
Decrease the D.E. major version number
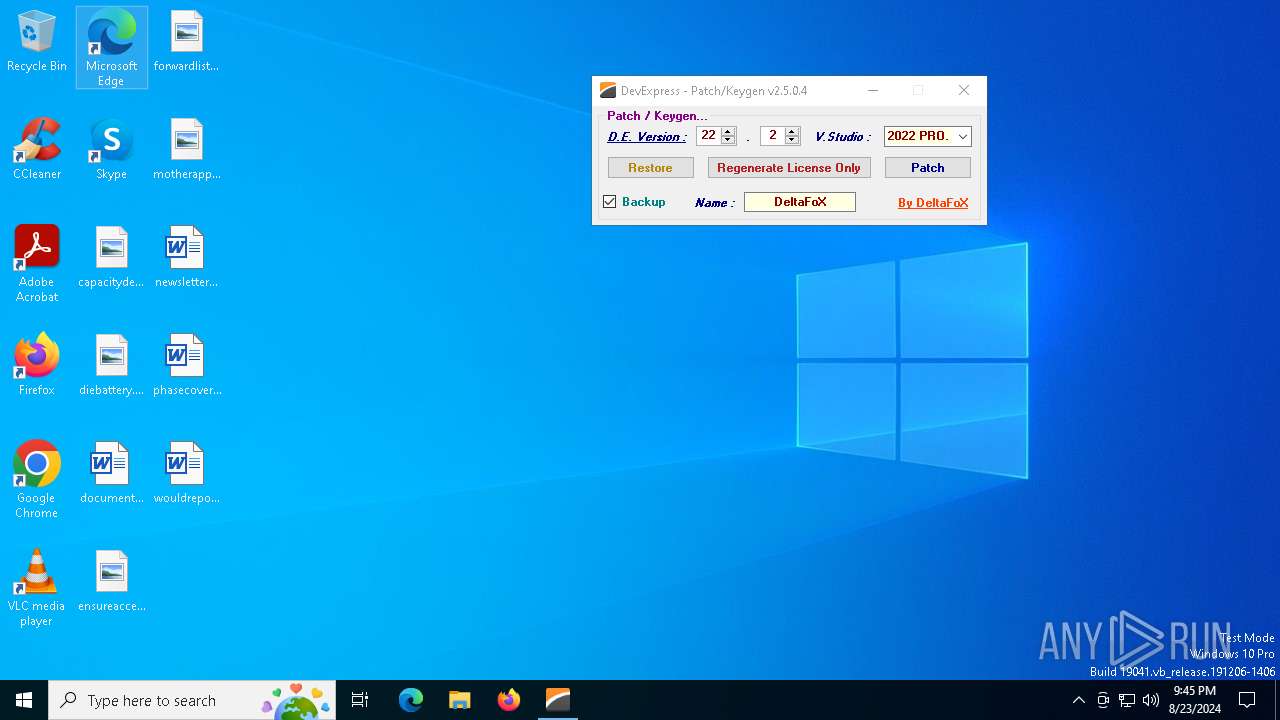point(728,140)
